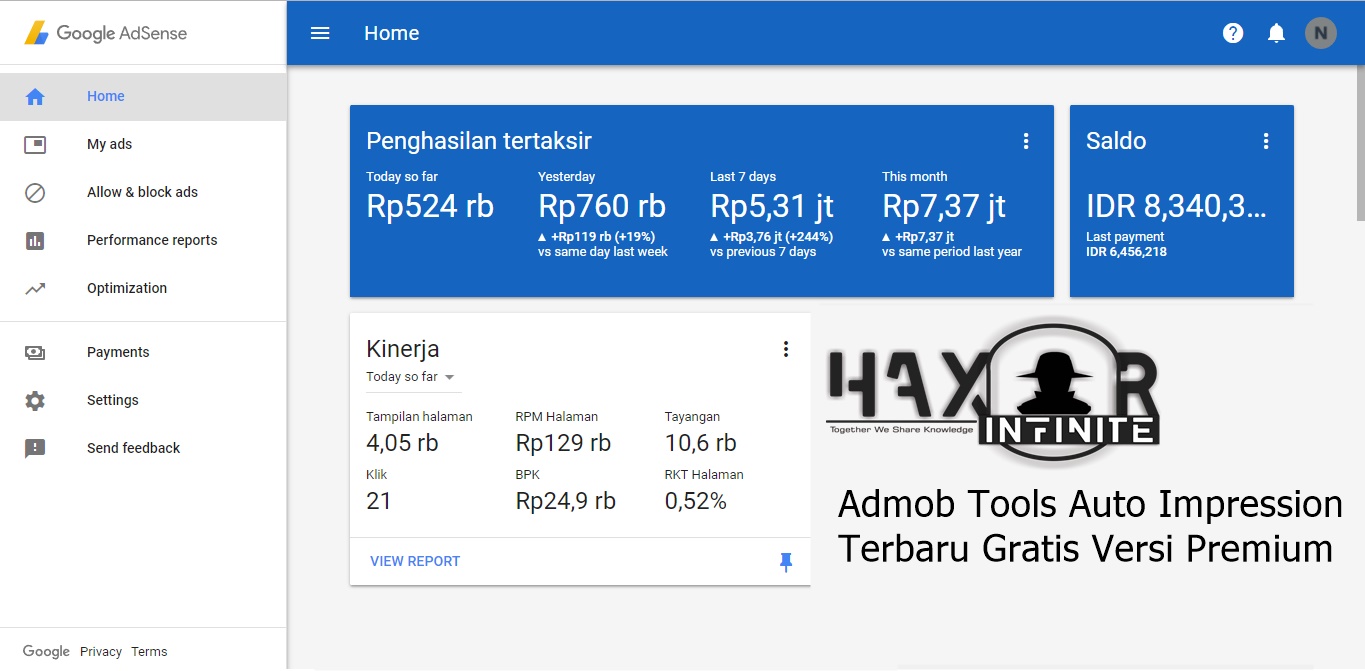Image resolution: width=1365 pixels, height=671 pixels.
Task: Open the hamburger navigation menu
Action: [320, 33]
